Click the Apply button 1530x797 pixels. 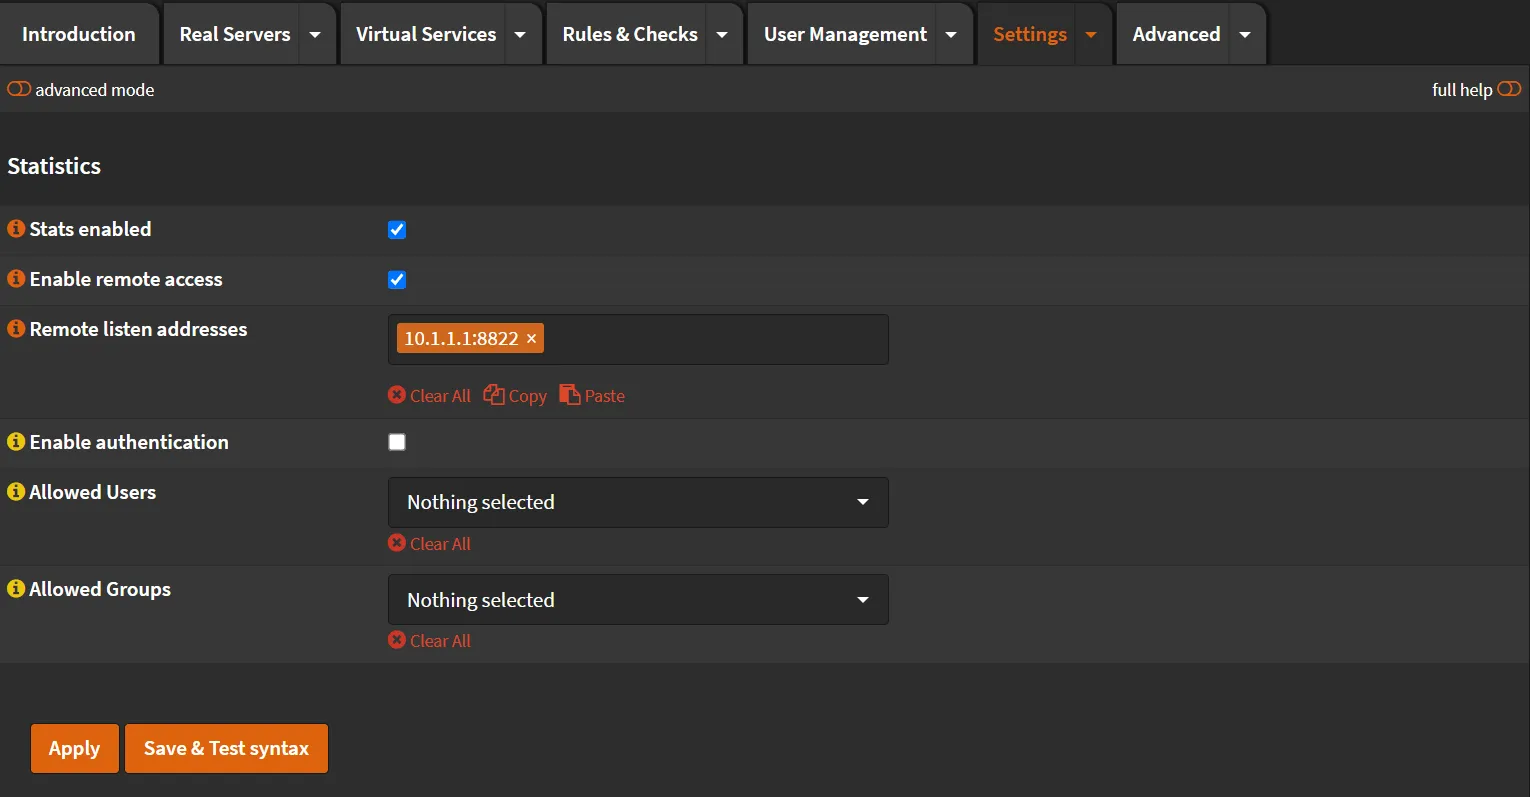point(74,748)
